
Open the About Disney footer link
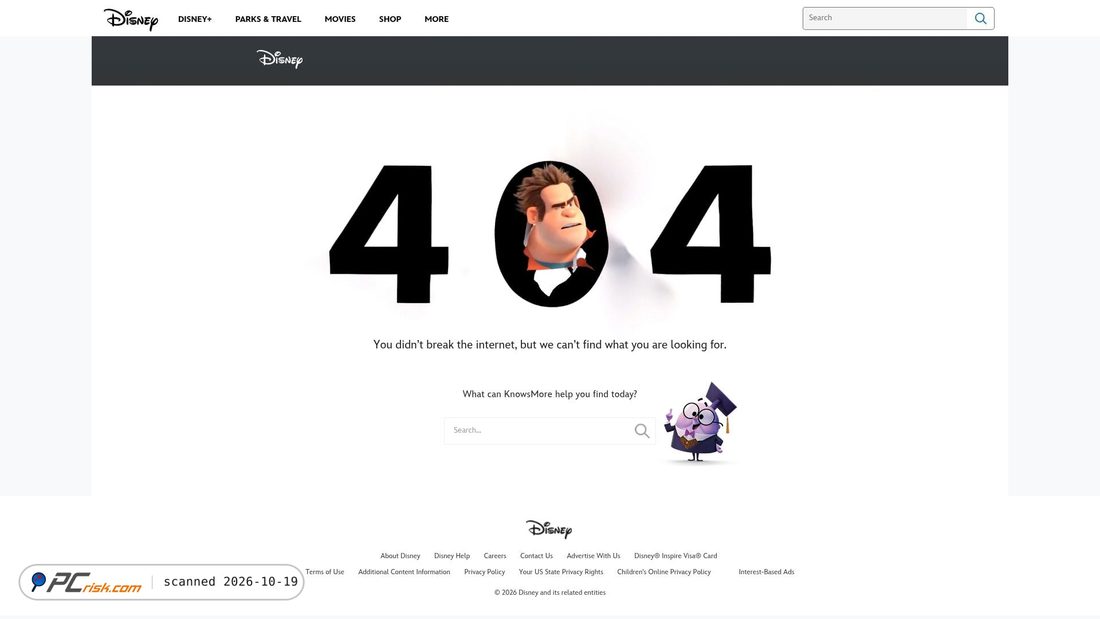[x=400, y=556]
